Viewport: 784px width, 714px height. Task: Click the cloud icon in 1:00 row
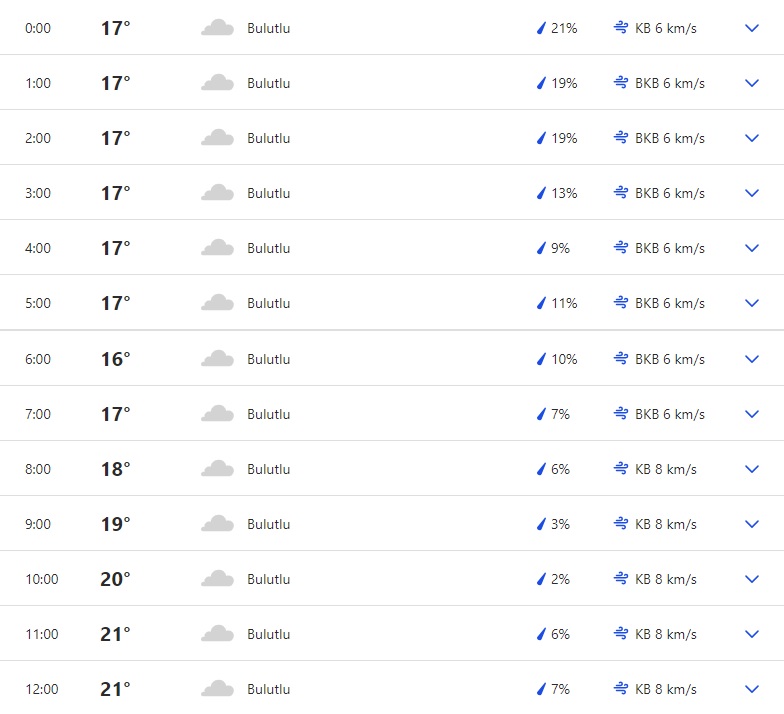(x=217, y=83)
